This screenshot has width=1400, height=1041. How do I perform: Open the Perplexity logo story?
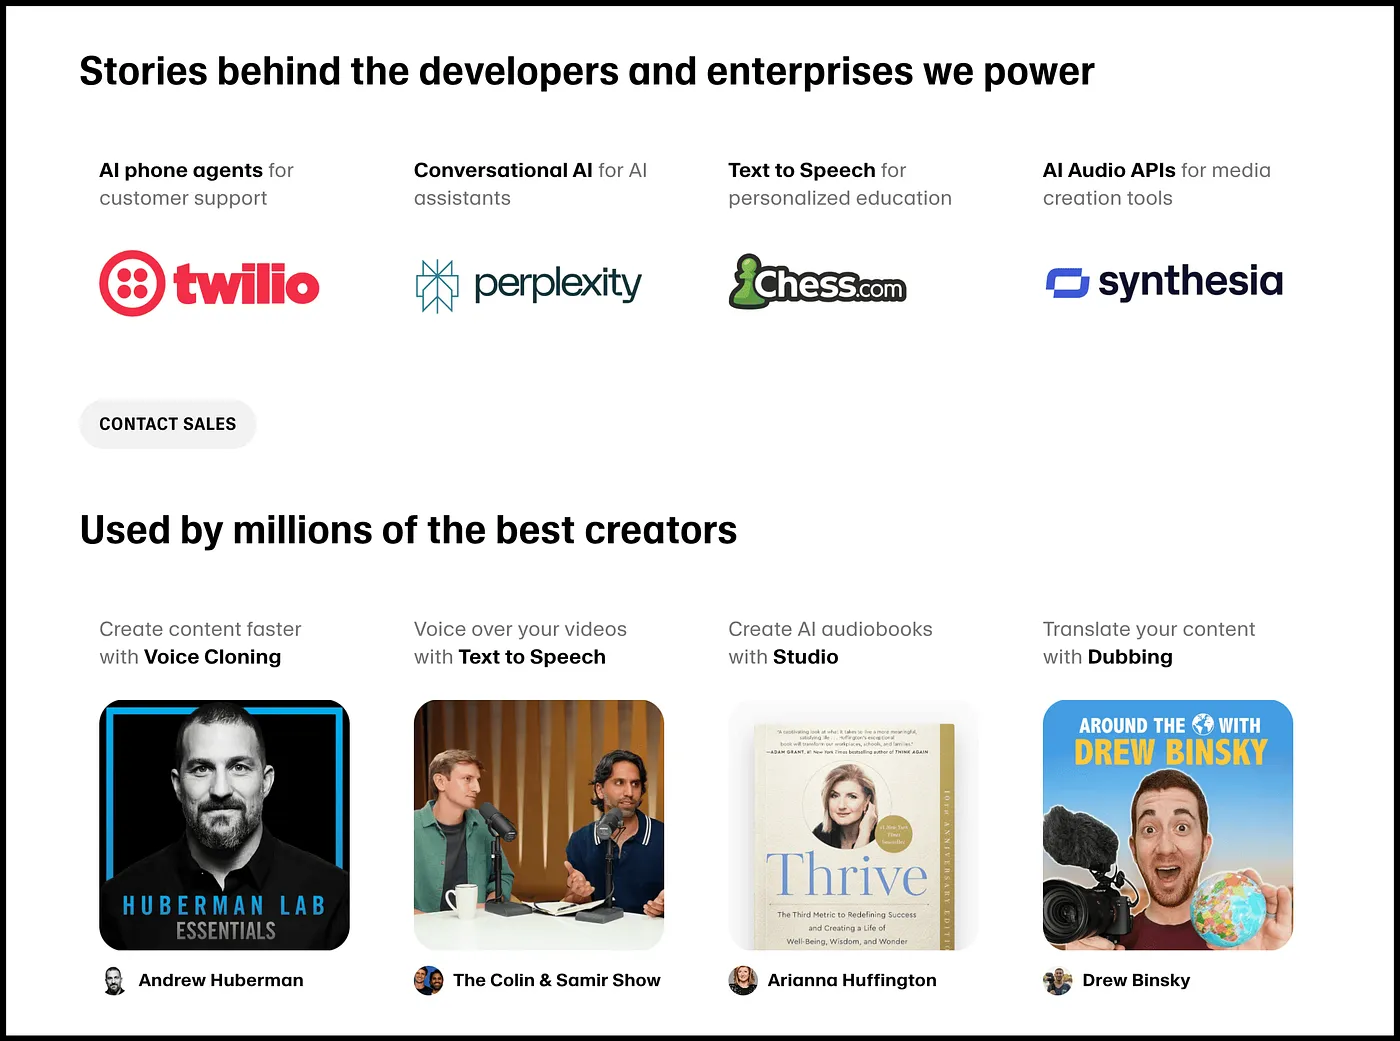528,285
